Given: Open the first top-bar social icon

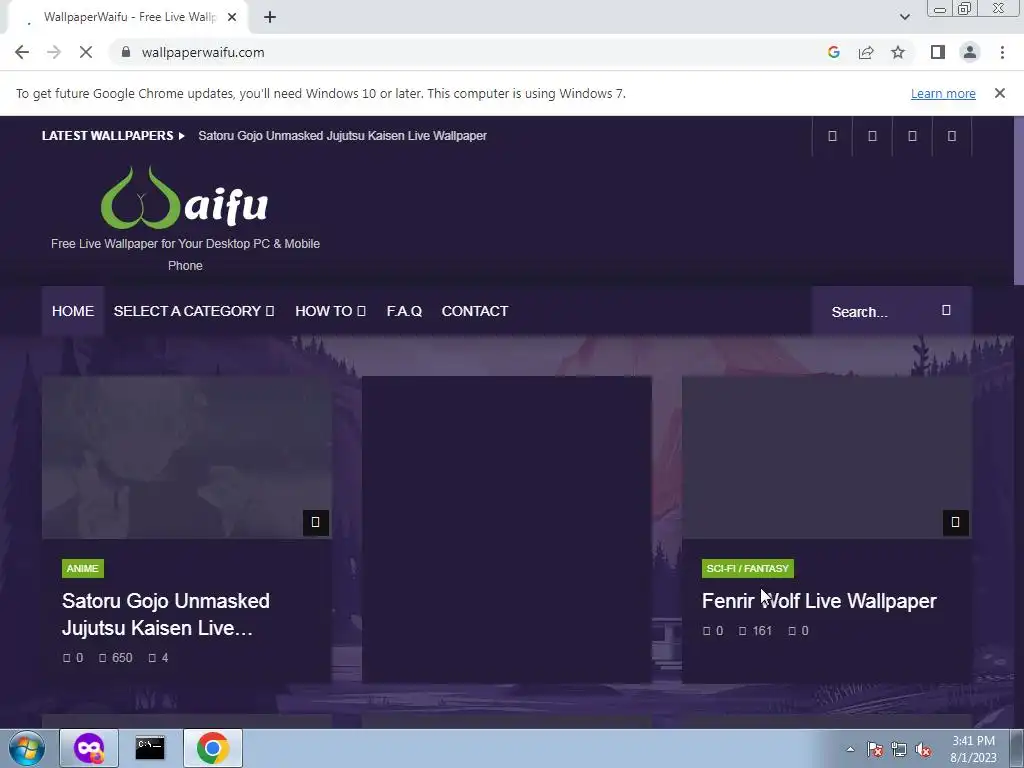Looking at the screenshot, I should [832, 136].
